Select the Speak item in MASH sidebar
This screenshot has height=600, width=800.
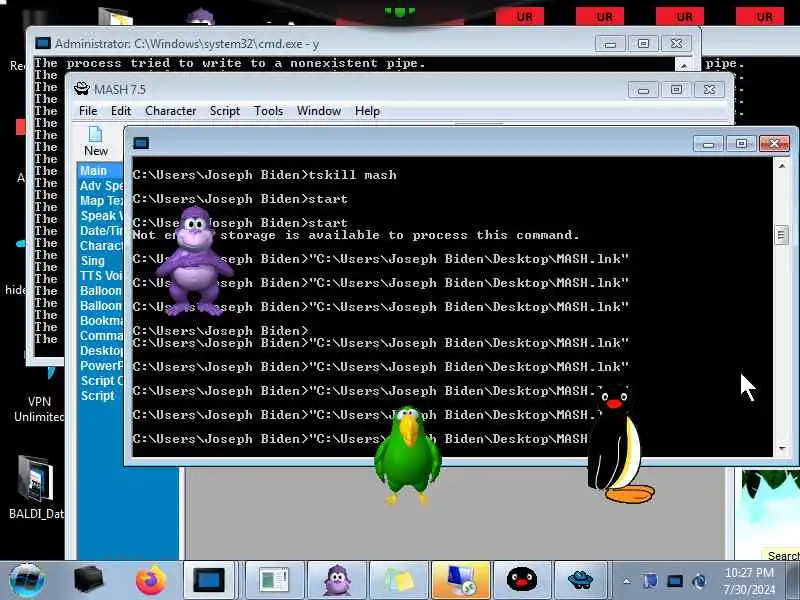click(101, 216)
